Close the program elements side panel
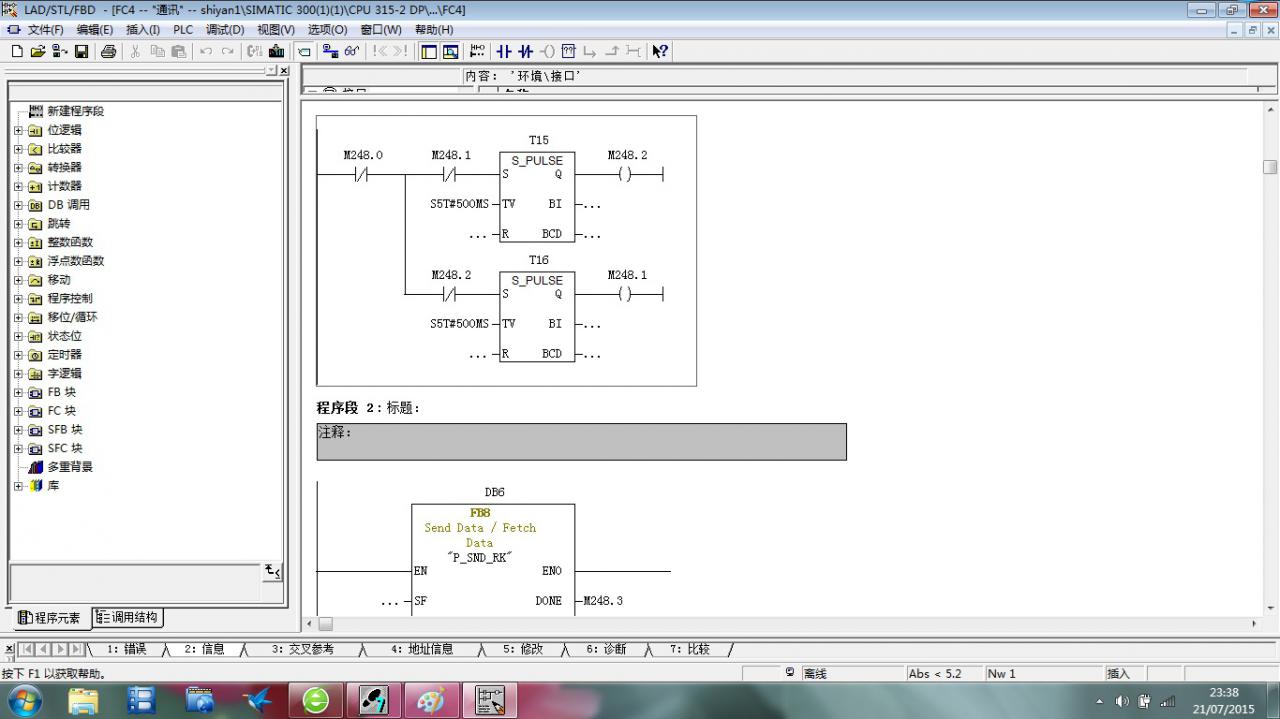 pos(284,70)
